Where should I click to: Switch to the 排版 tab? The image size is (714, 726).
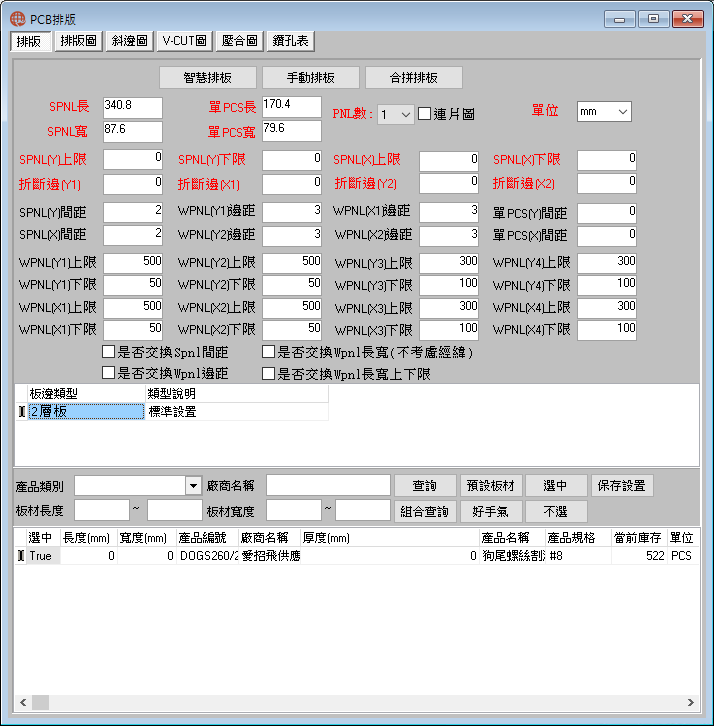point(30,42)
